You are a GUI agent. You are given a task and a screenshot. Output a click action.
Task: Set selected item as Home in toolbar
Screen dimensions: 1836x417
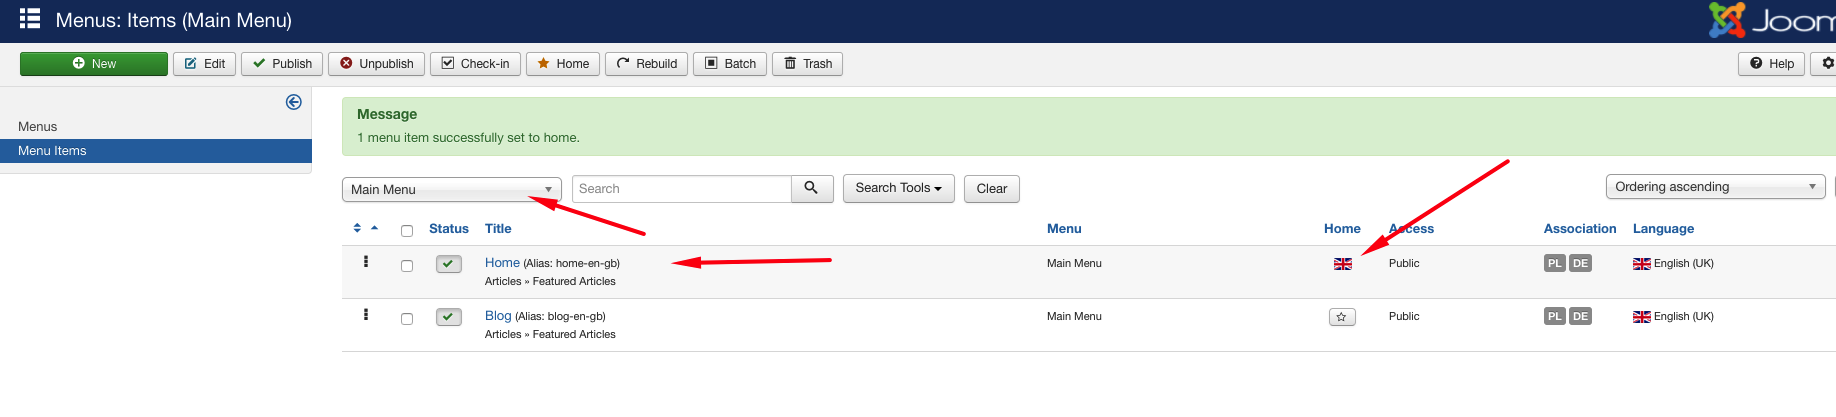[x=563, y=64]
